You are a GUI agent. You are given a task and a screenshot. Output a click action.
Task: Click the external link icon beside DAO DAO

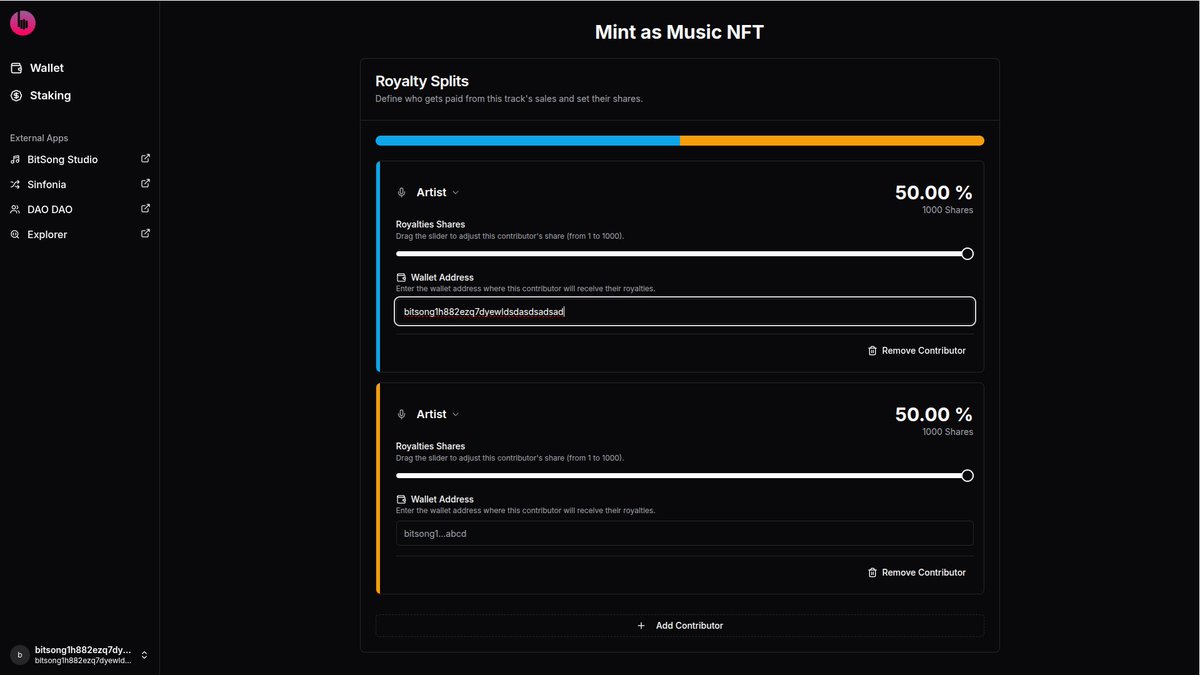click(x=145, y=209)
